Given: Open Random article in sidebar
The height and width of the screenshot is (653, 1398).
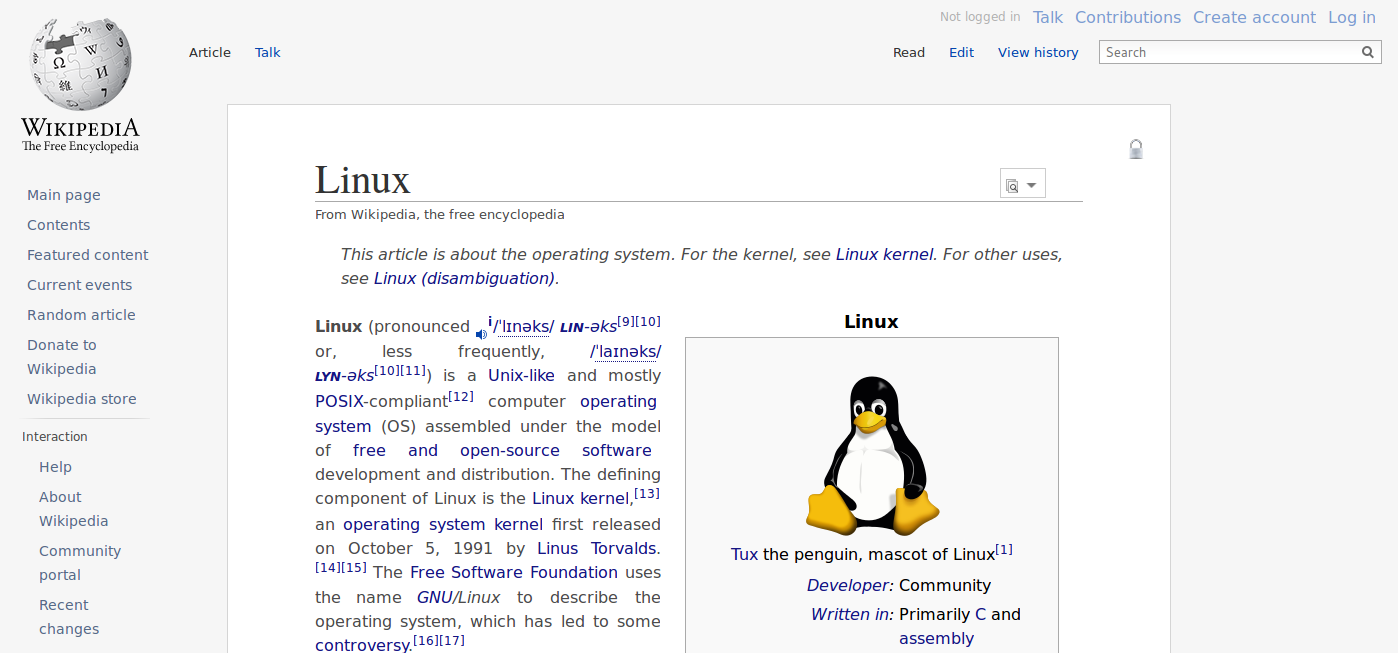Looking at the screenshot, I should click(x=81, y=315).
